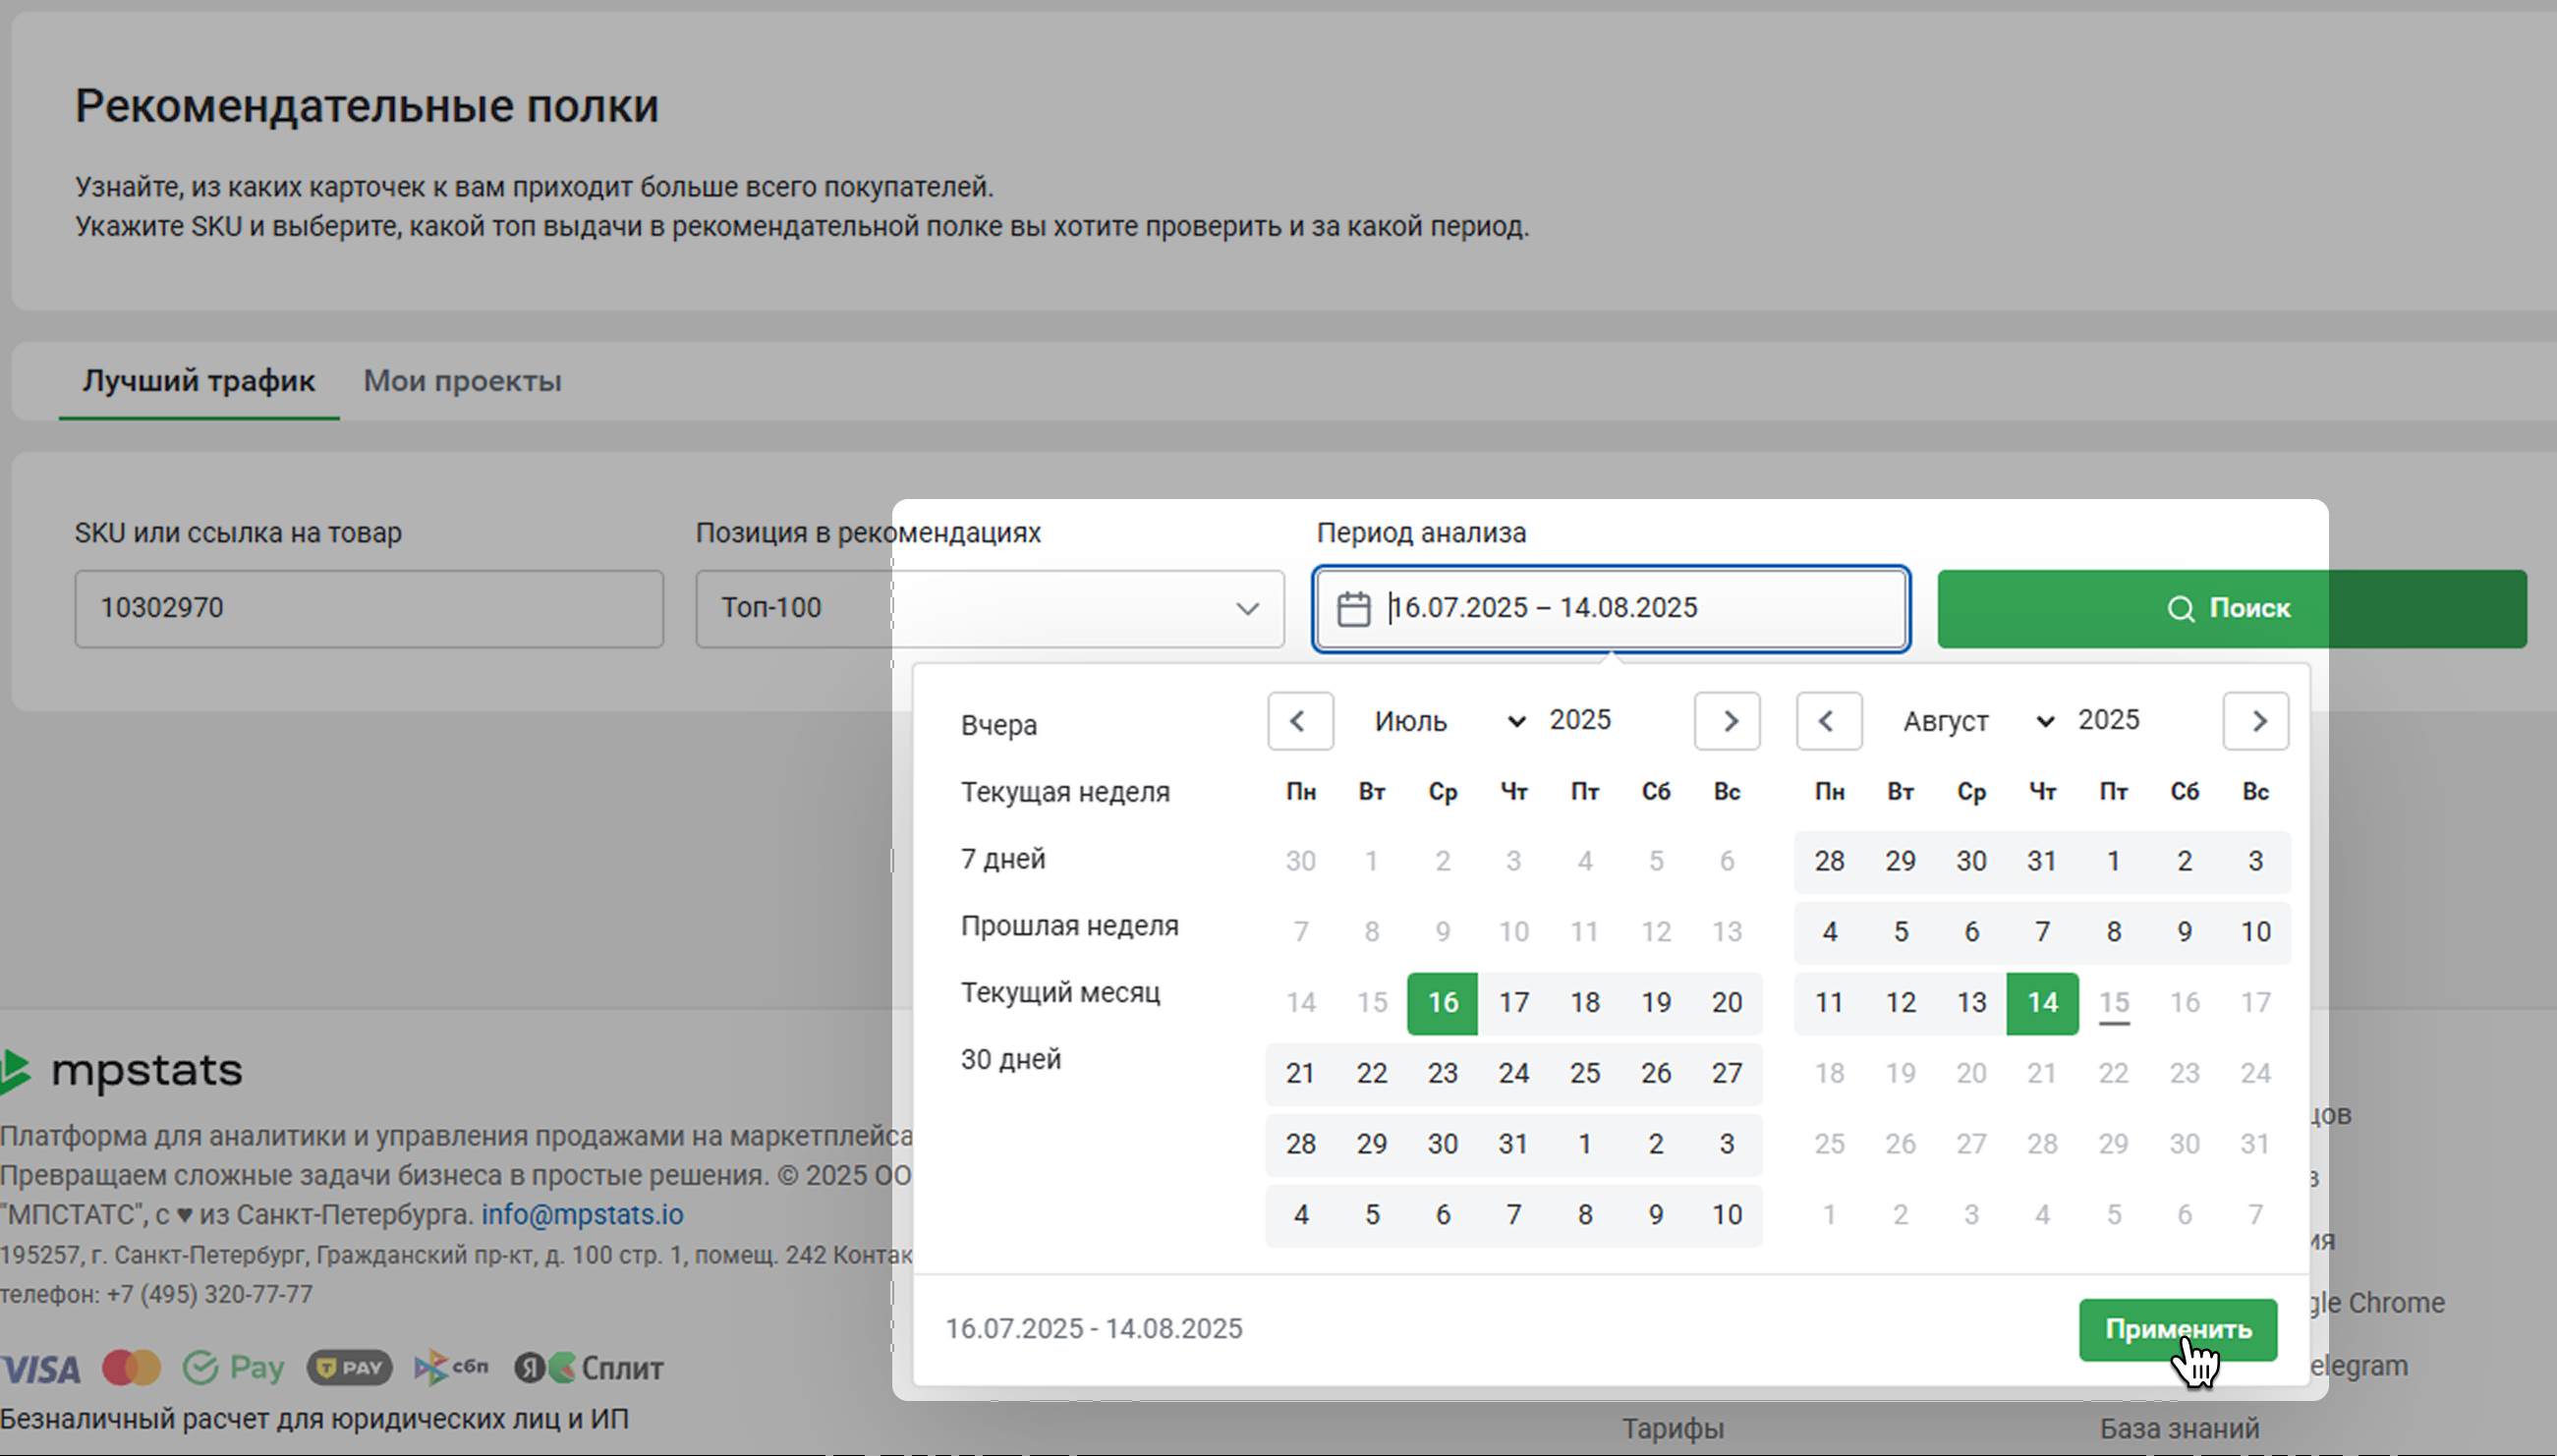The width and height of the screenshot is (2557, 1456).
Task: Go to previous month in July calendar
Action: [1299, 721]
